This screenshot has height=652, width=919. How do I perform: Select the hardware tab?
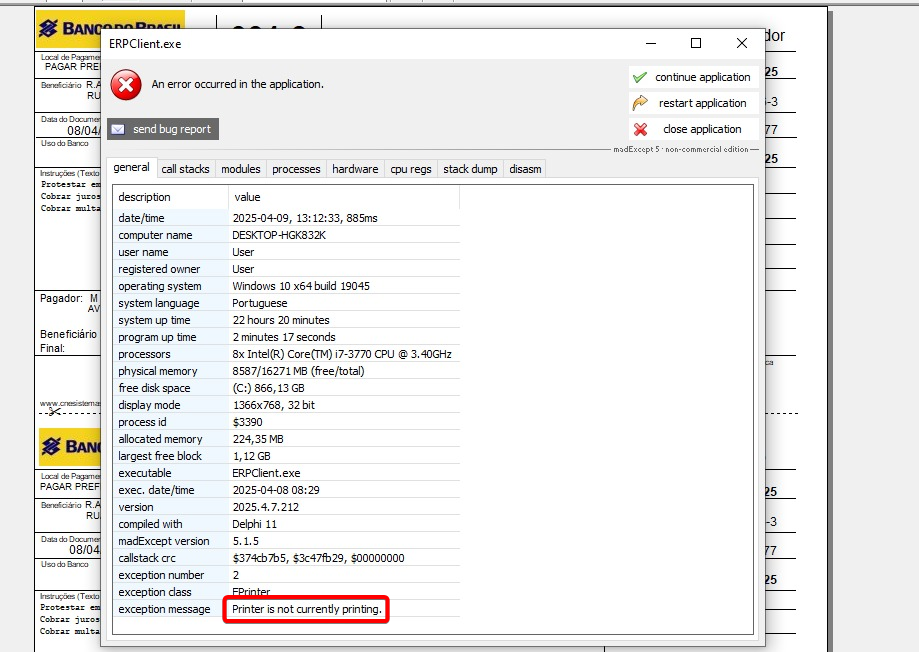355,169
